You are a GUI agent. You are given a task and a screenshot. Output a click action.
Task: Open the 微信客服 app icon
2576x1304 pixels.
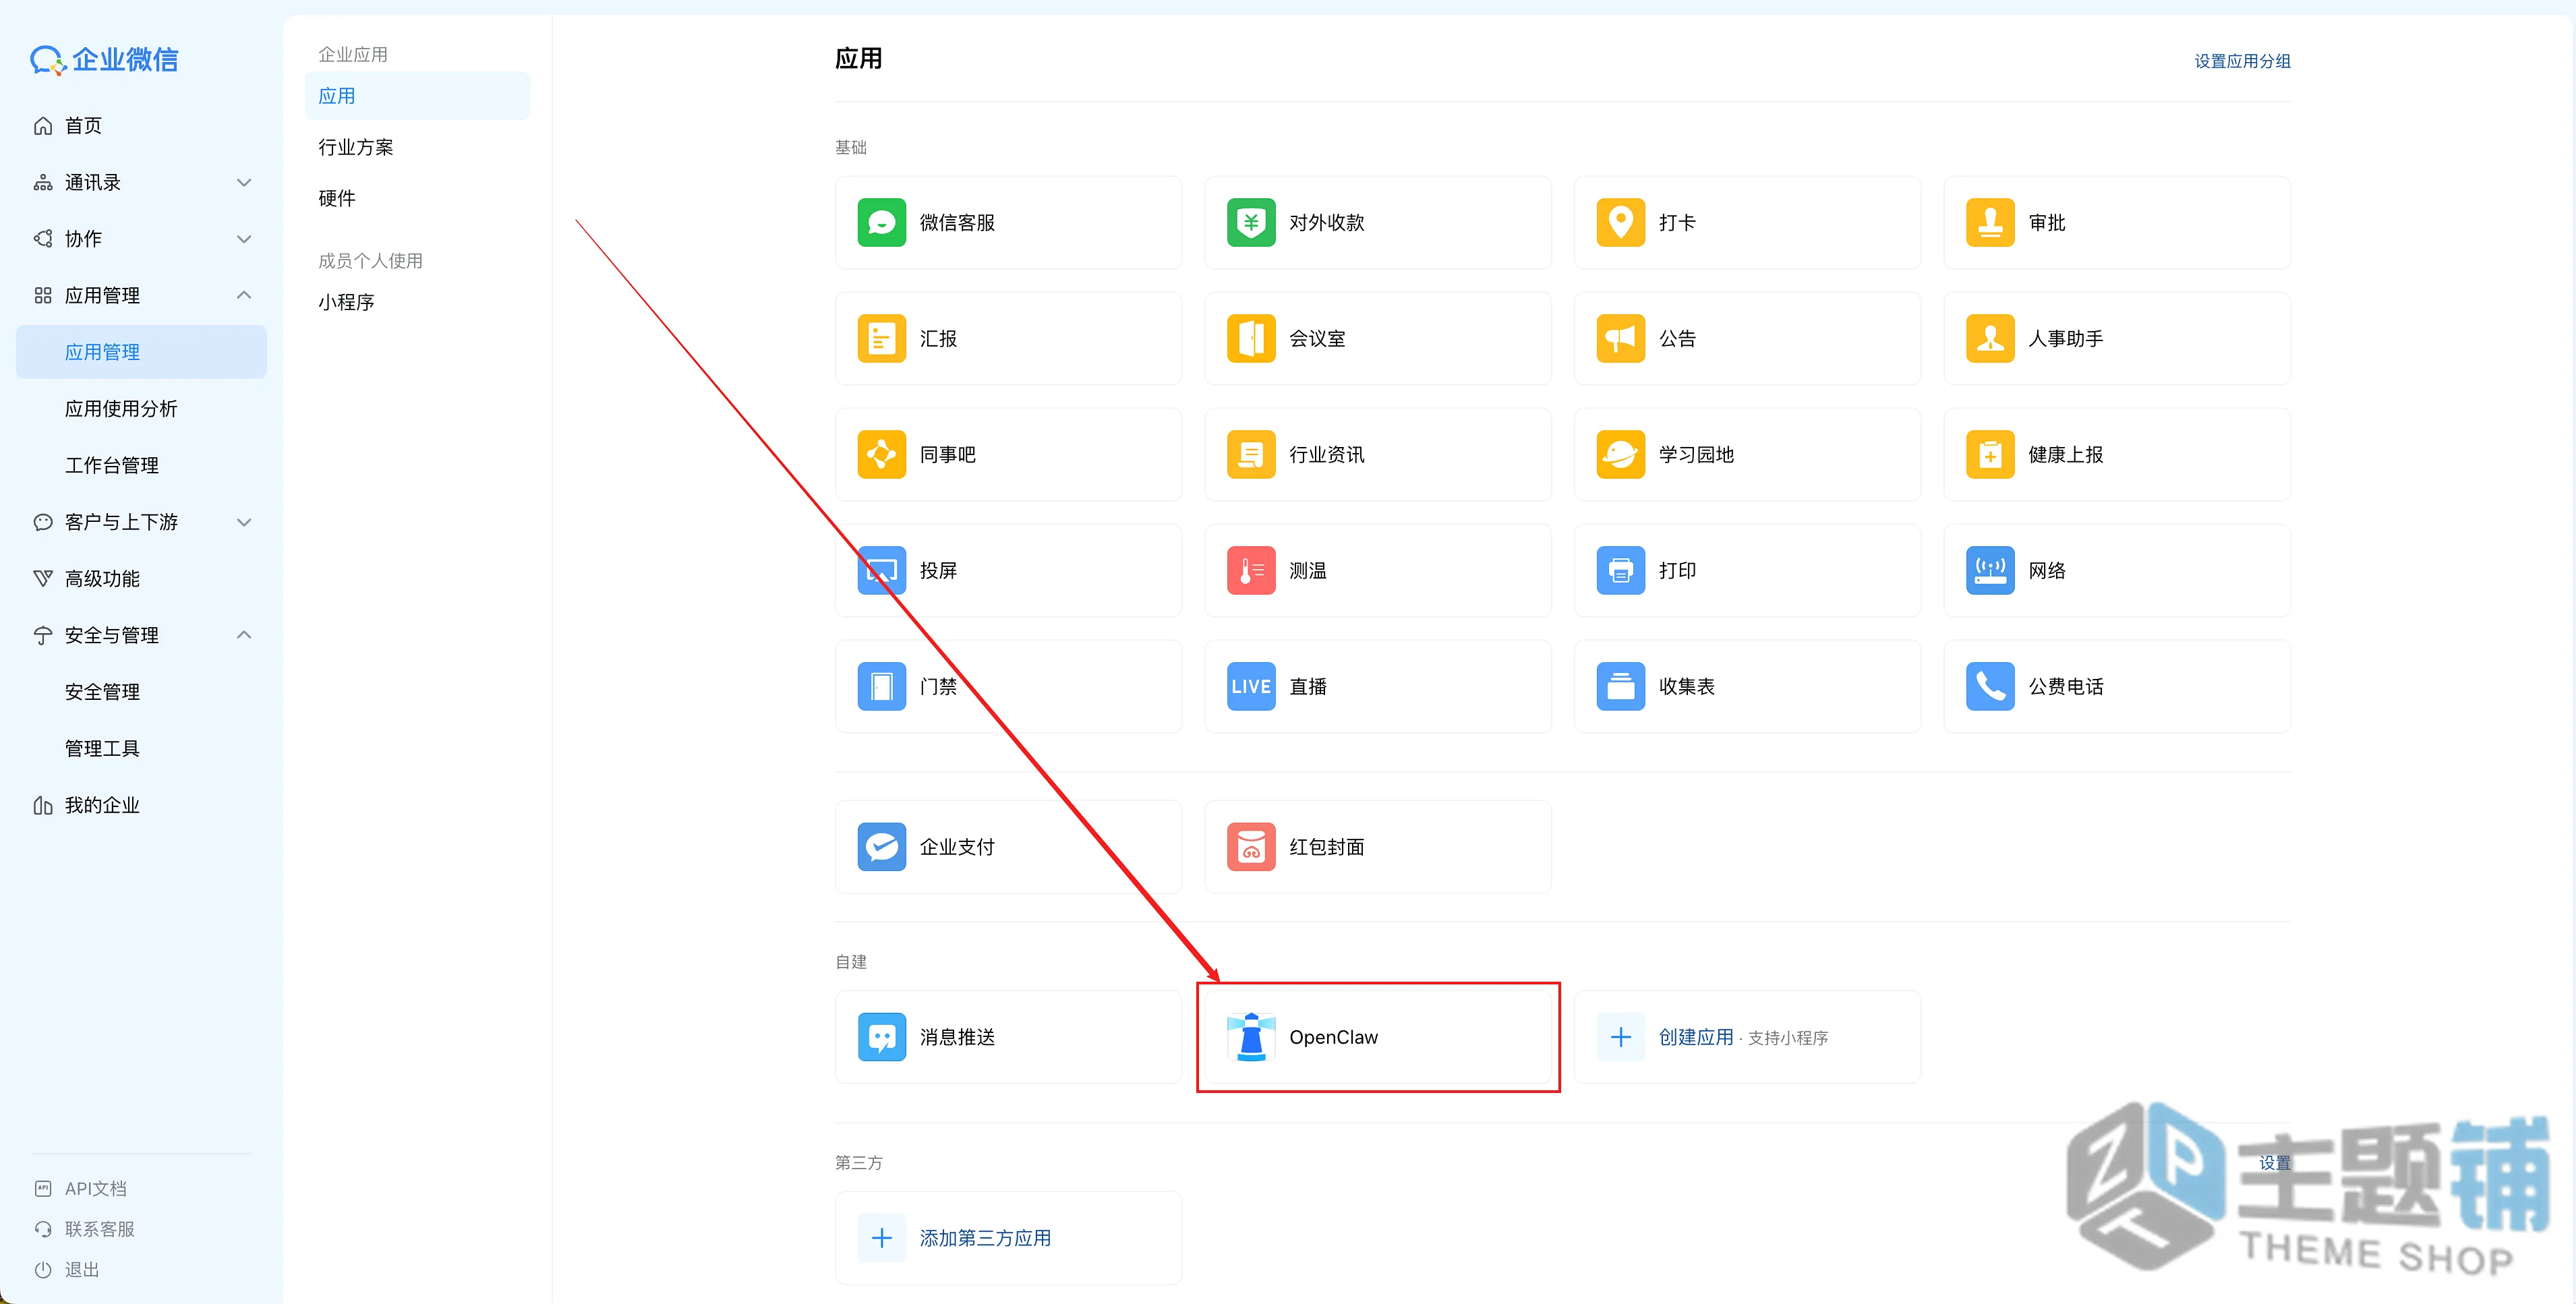(881, 222)
